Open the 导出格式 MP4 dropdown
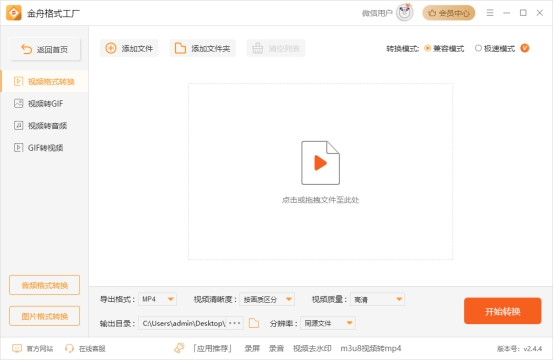 pos(157,299)
